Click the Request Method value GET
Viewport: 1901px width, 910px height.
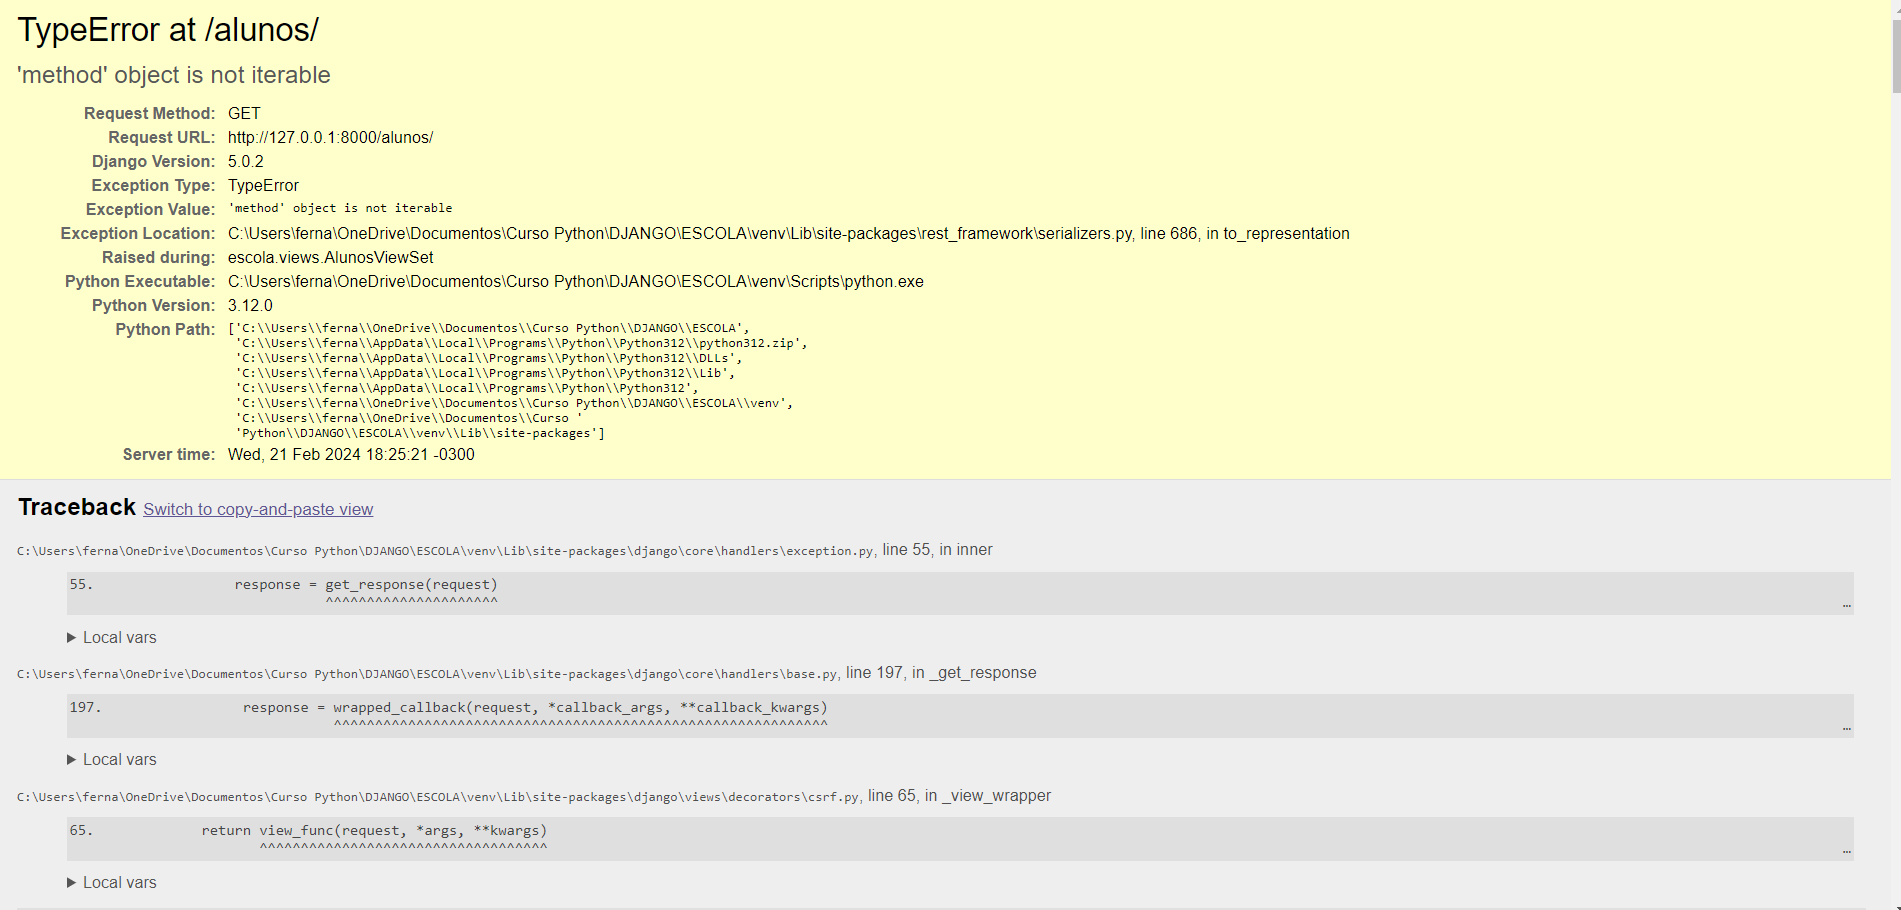[x=244, y=114]
